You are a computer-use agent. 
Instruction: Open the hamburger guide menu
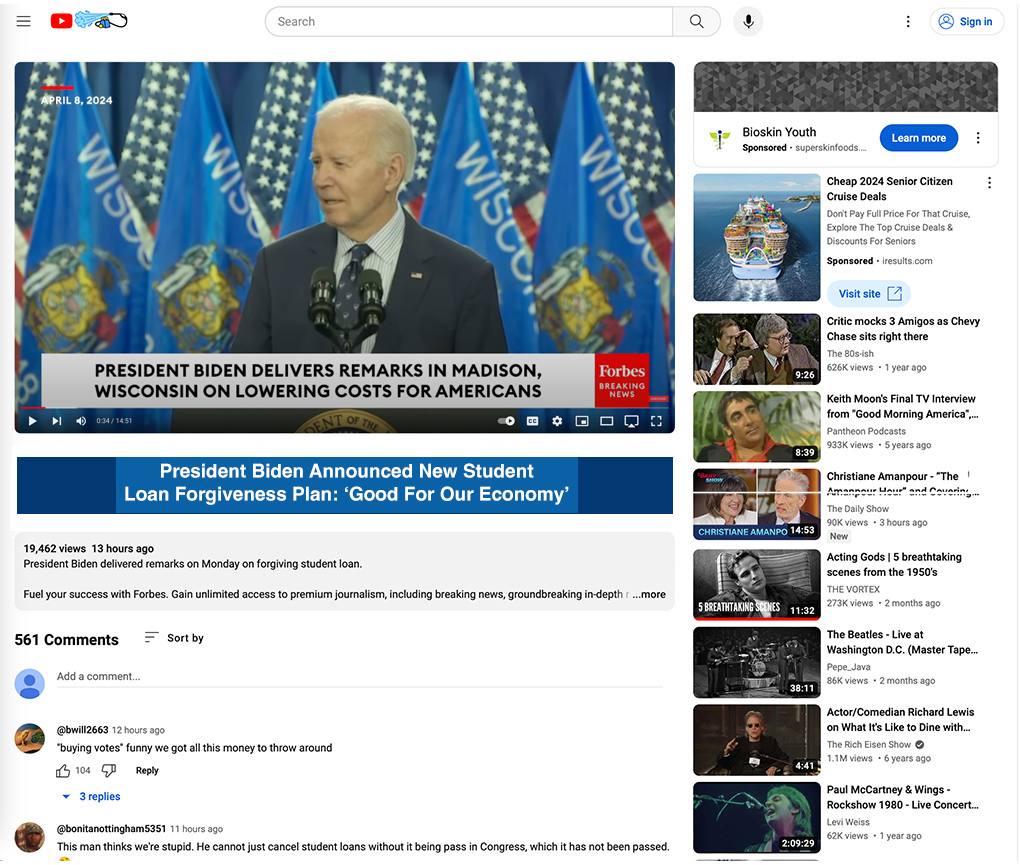[24, 21]
